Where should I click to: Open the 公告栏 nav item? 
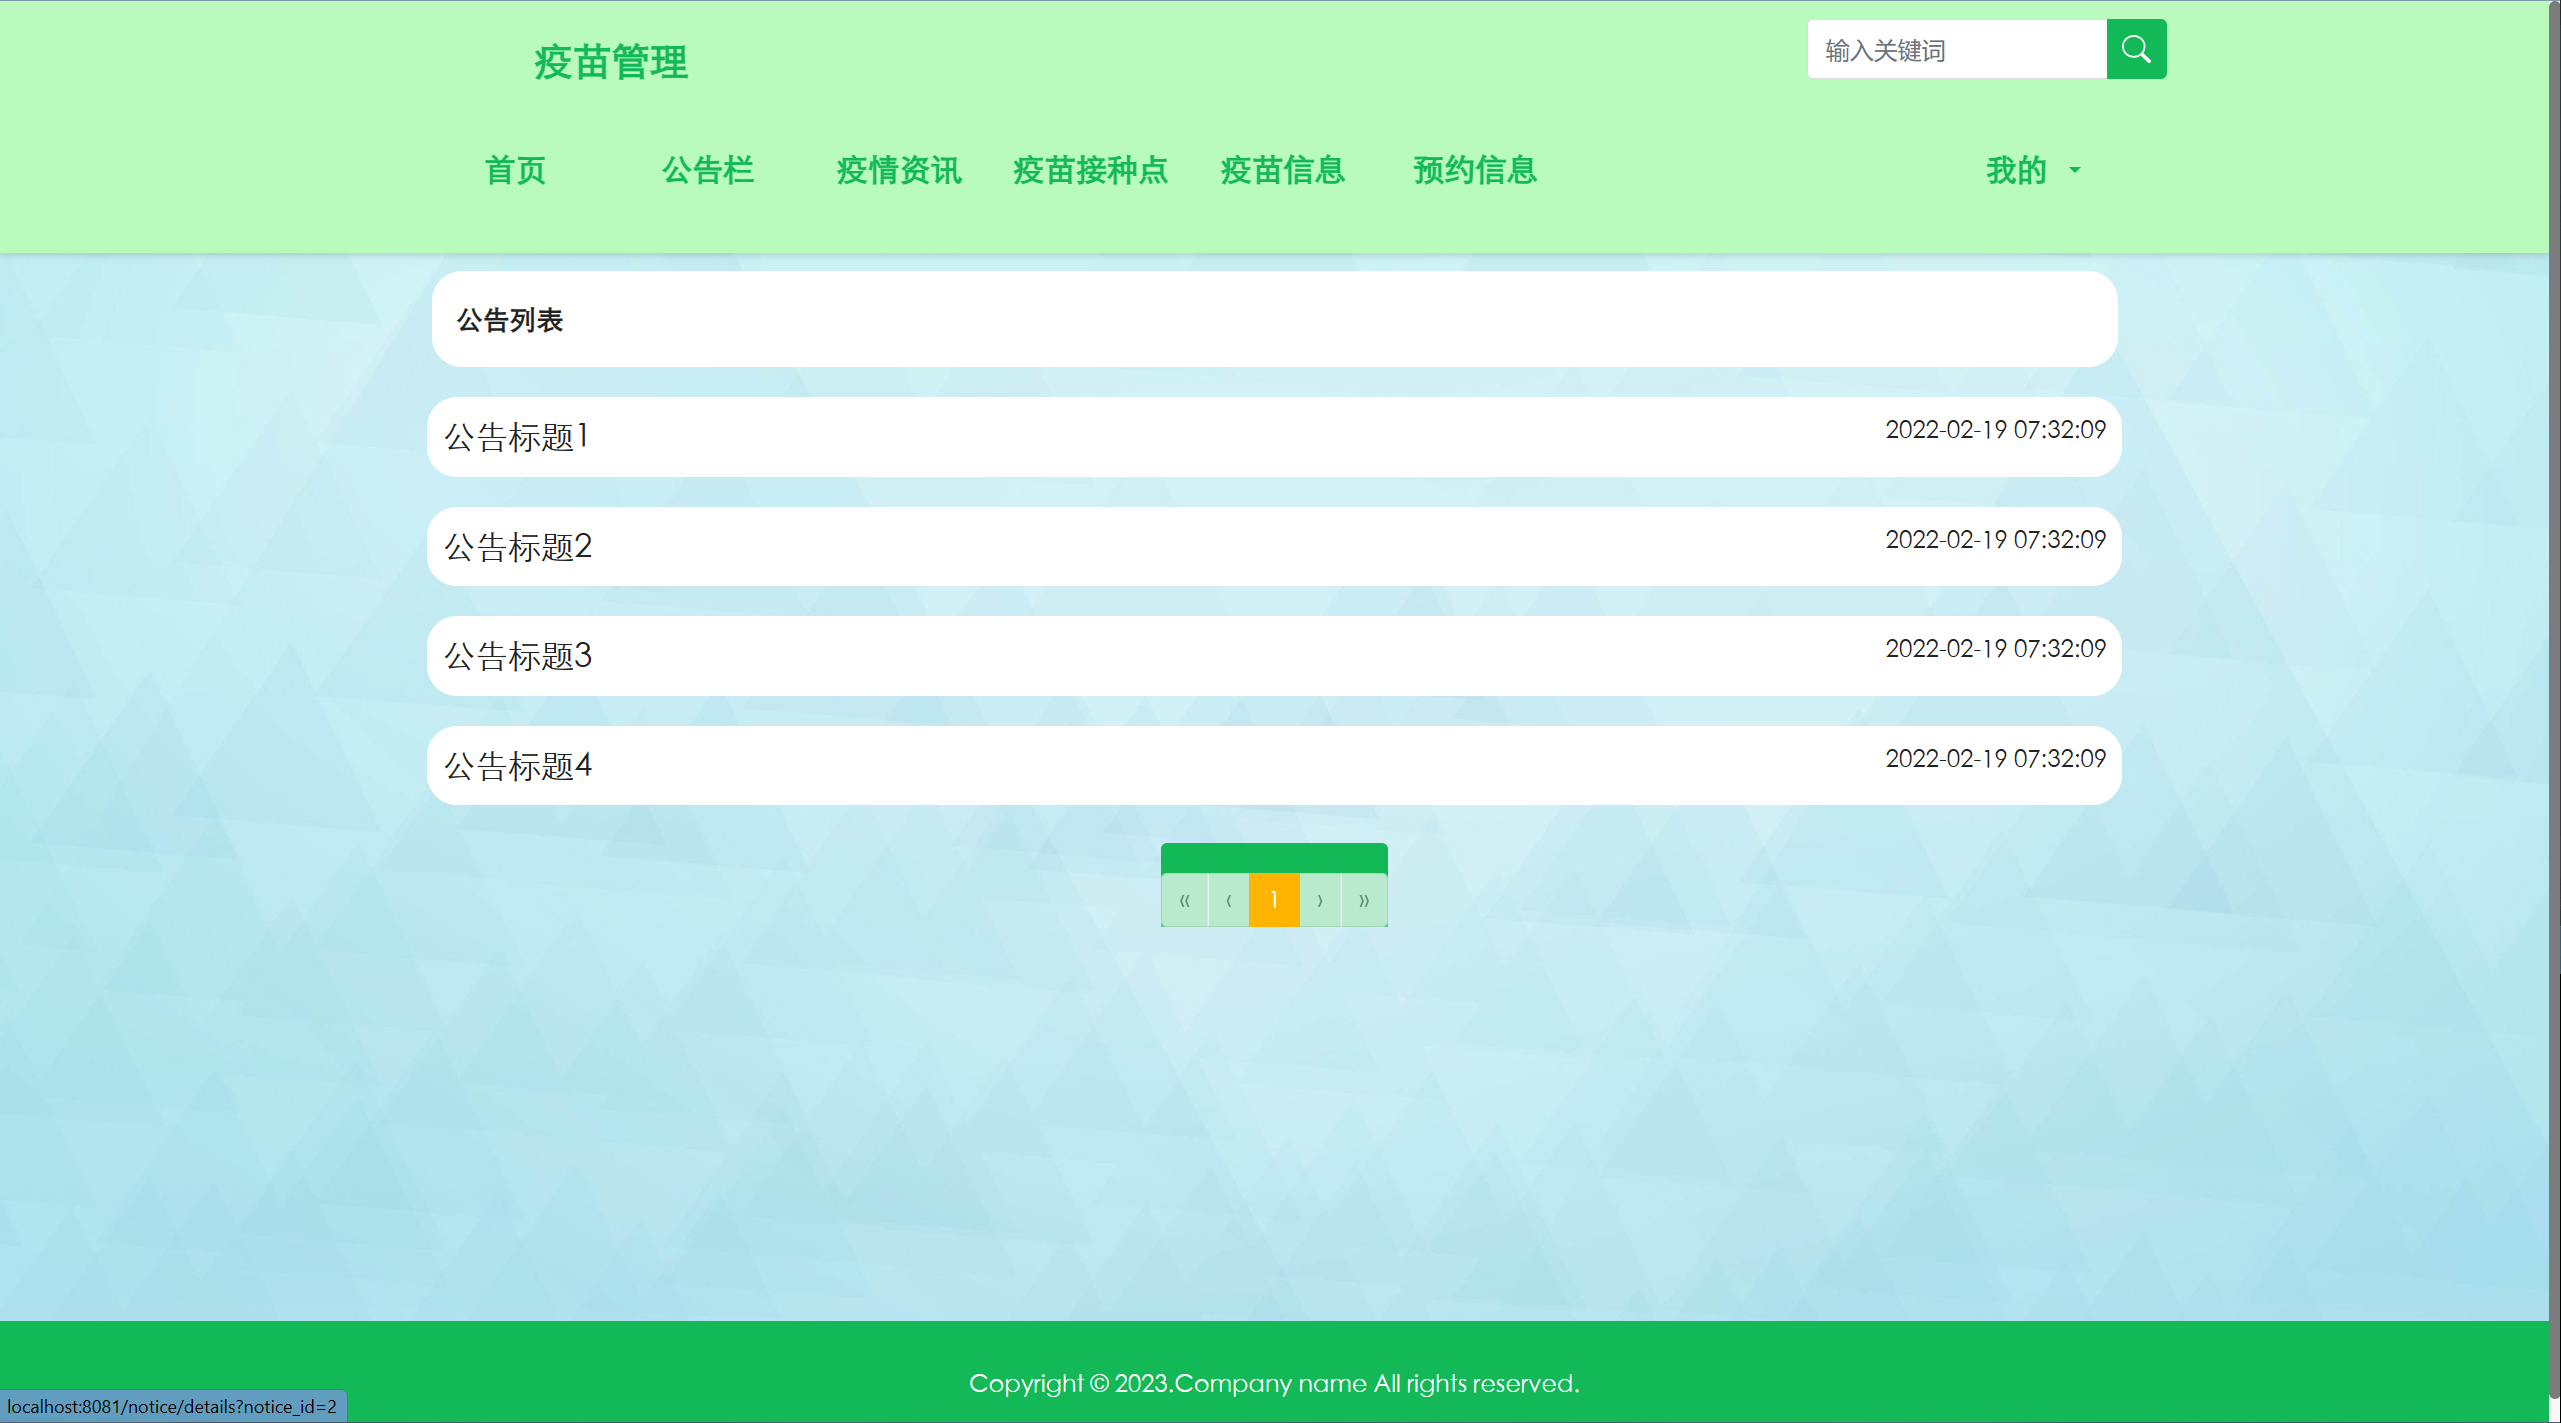pyautogui.click(x=707, y=170)
